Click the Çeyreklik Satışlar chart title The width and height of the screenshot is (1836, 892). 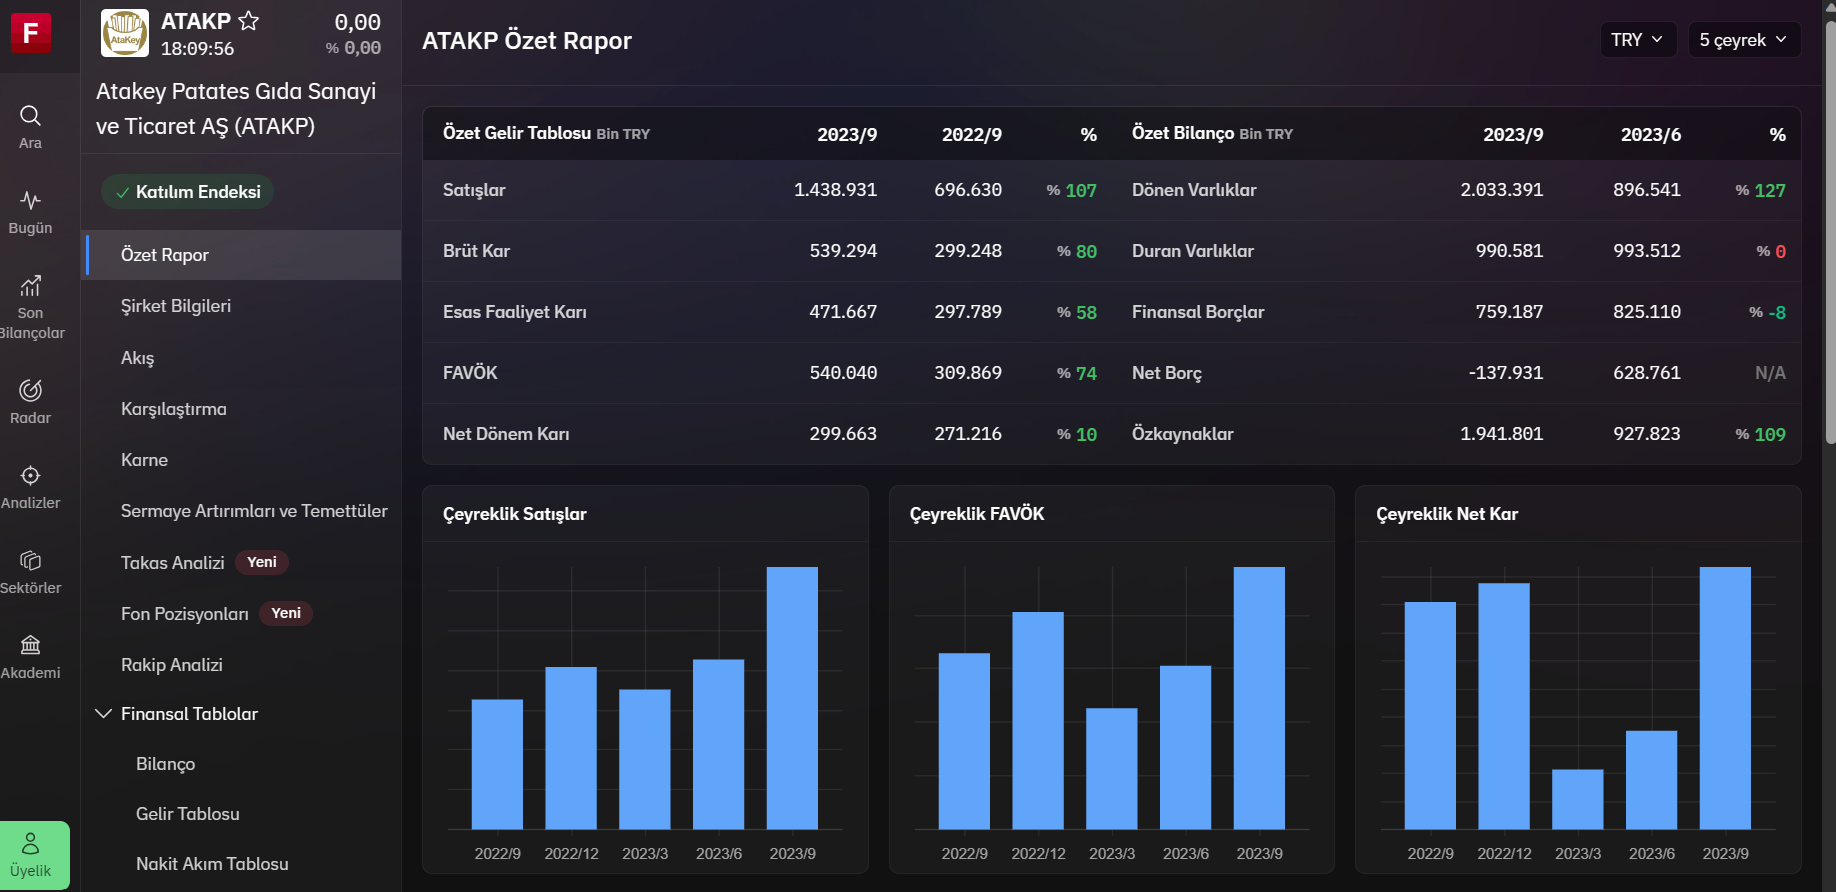pyautogui.click(x=515, y=514)
